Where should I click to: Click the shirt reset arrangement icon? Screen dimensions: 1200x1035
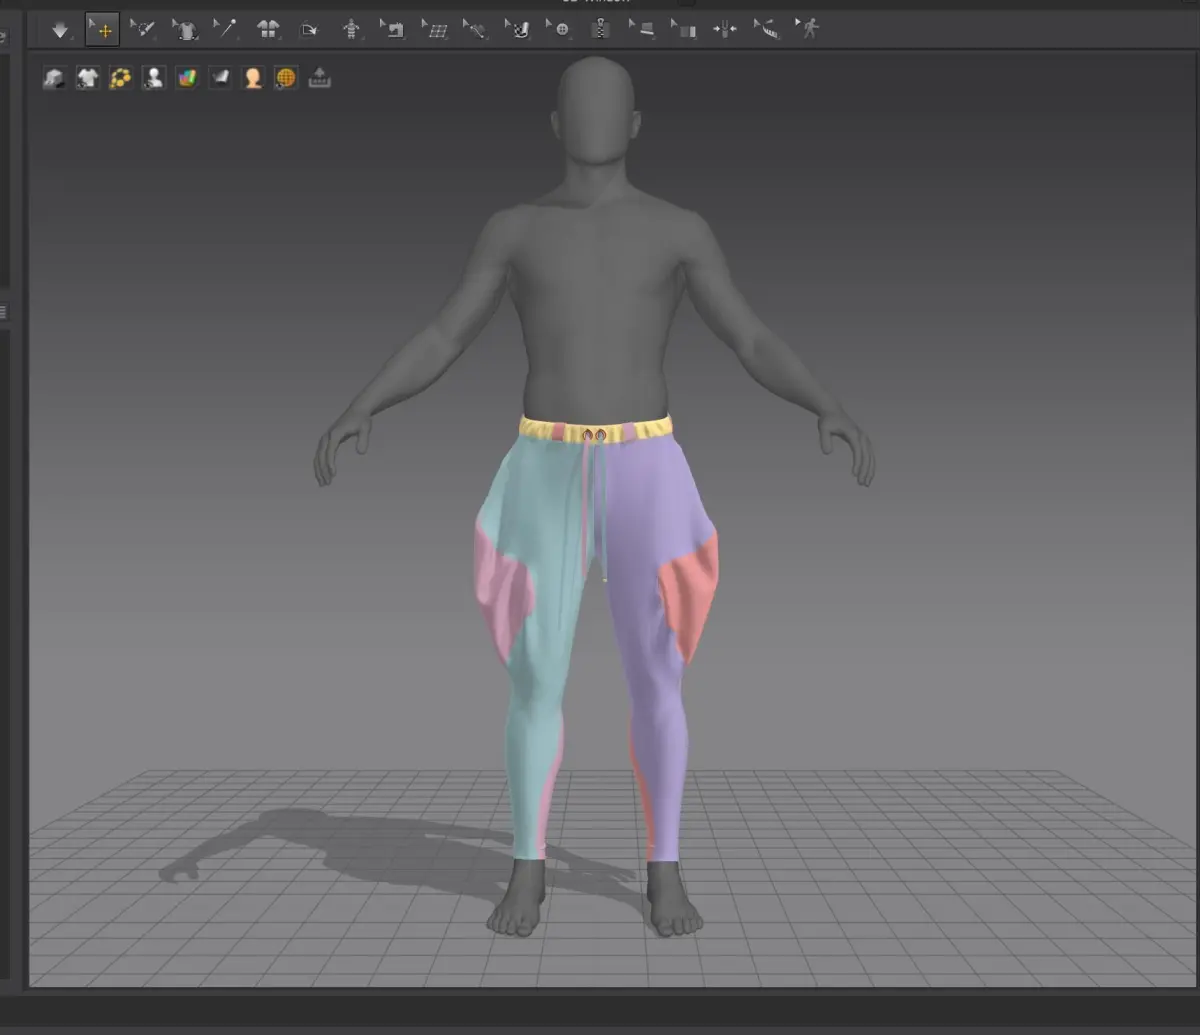186,30
